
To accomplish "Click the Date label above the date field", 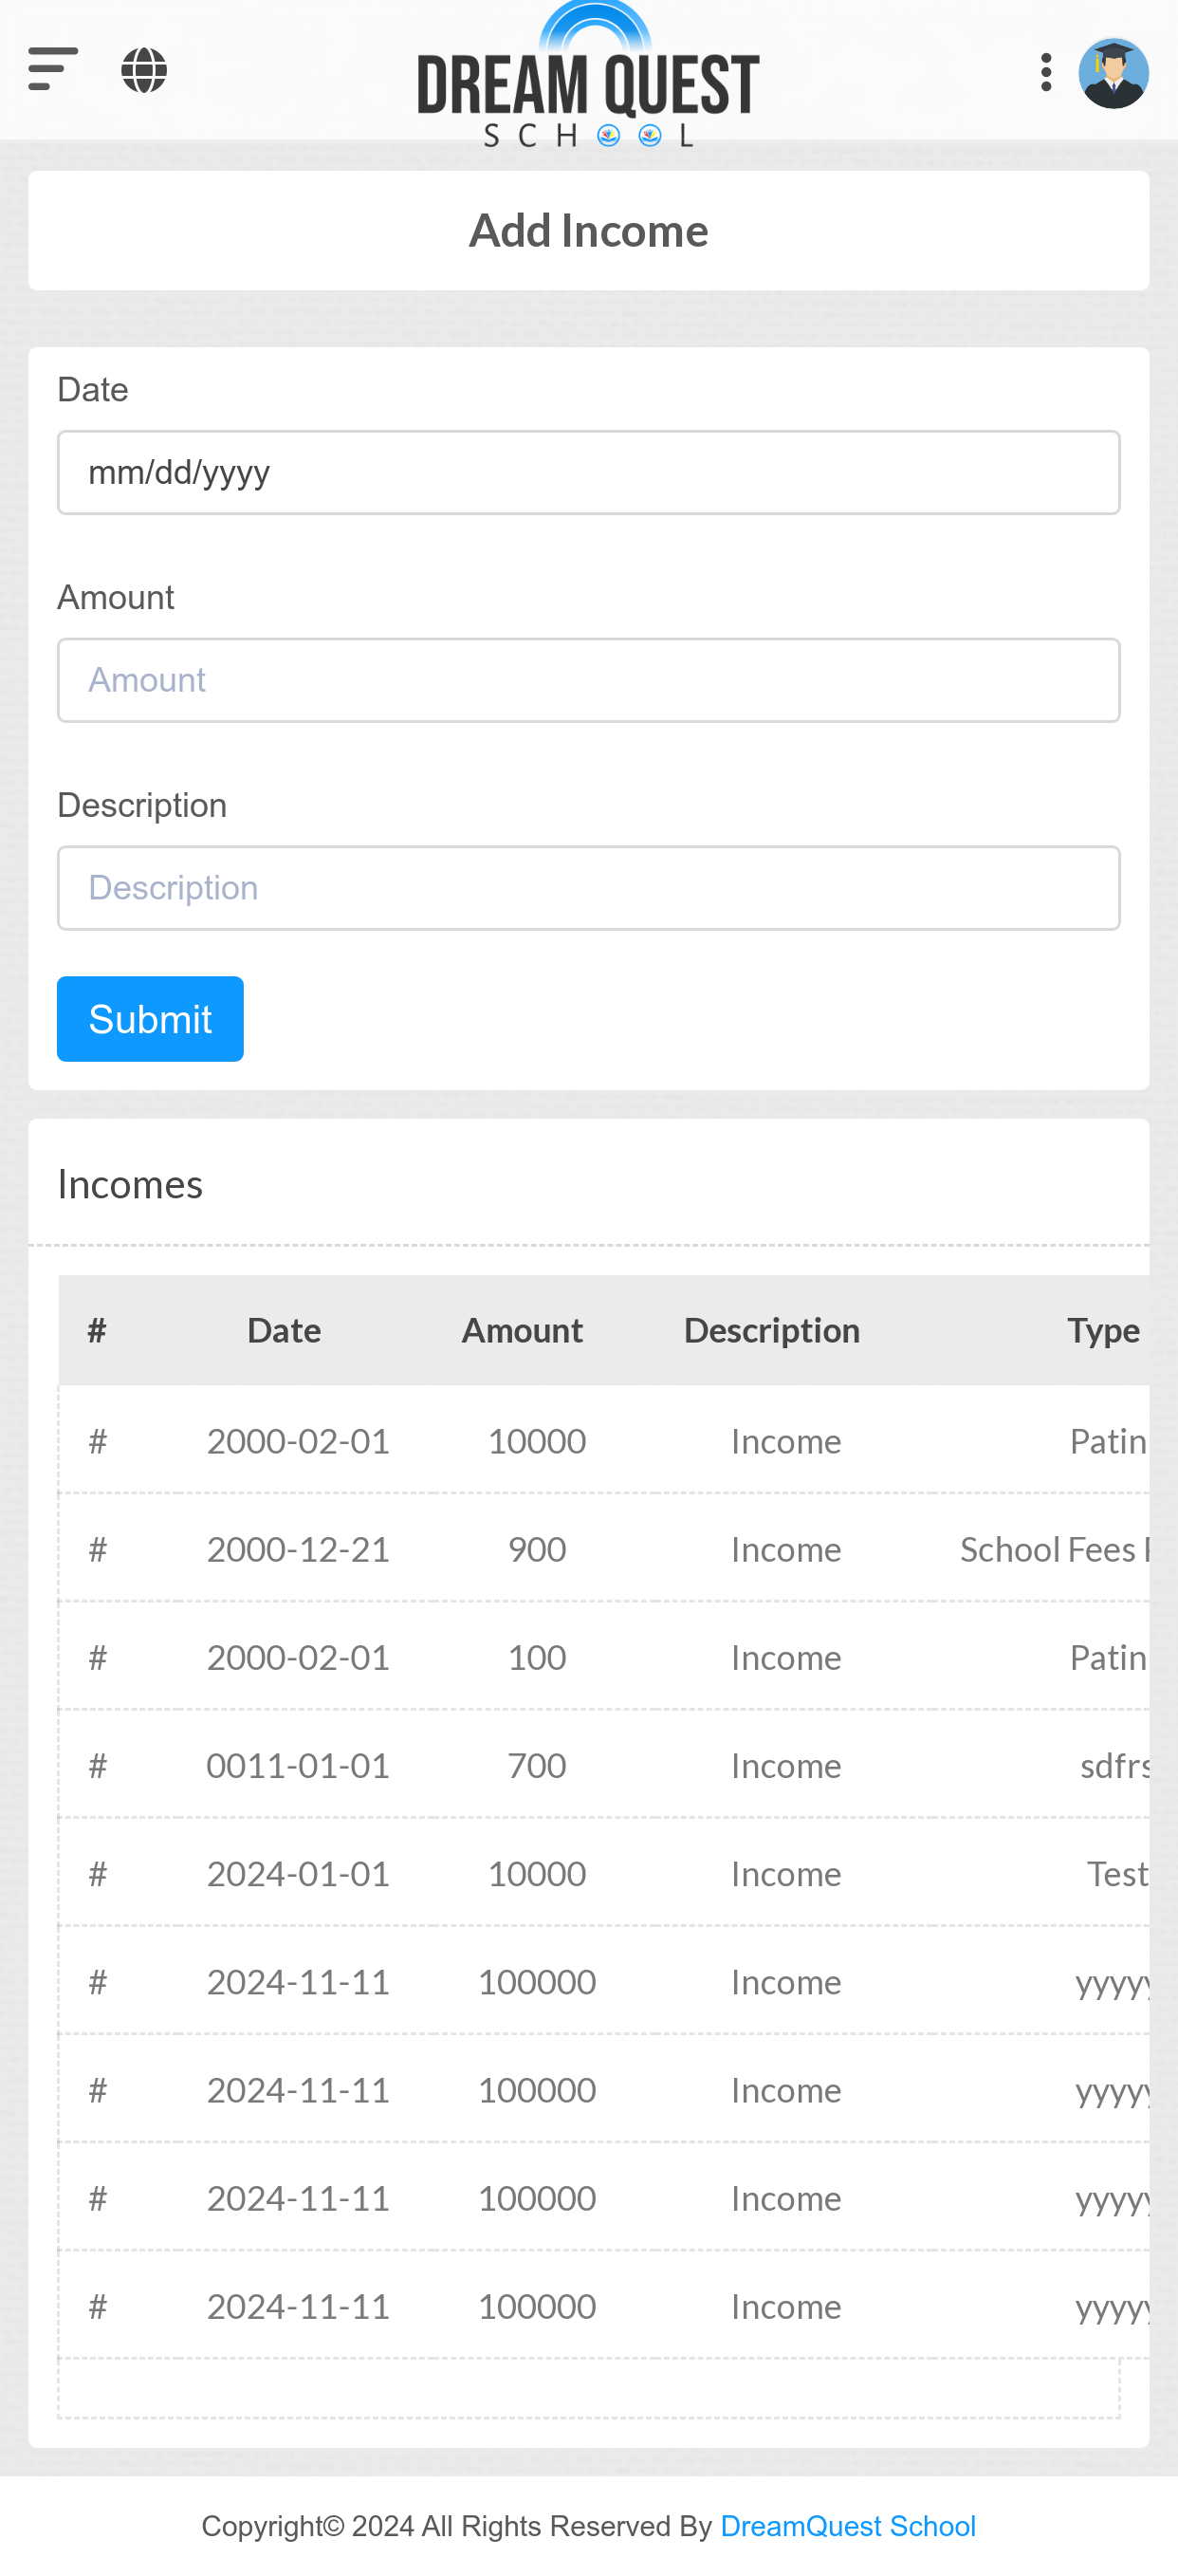I will pos(93,389).
